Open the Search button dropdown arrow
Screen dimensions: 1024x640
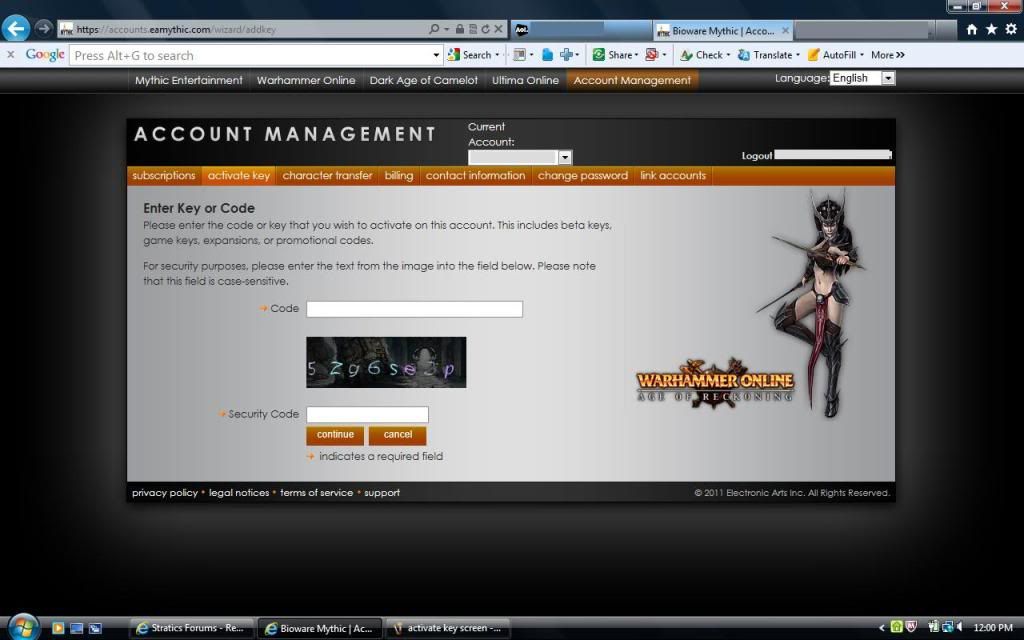(x=497, y=56)
